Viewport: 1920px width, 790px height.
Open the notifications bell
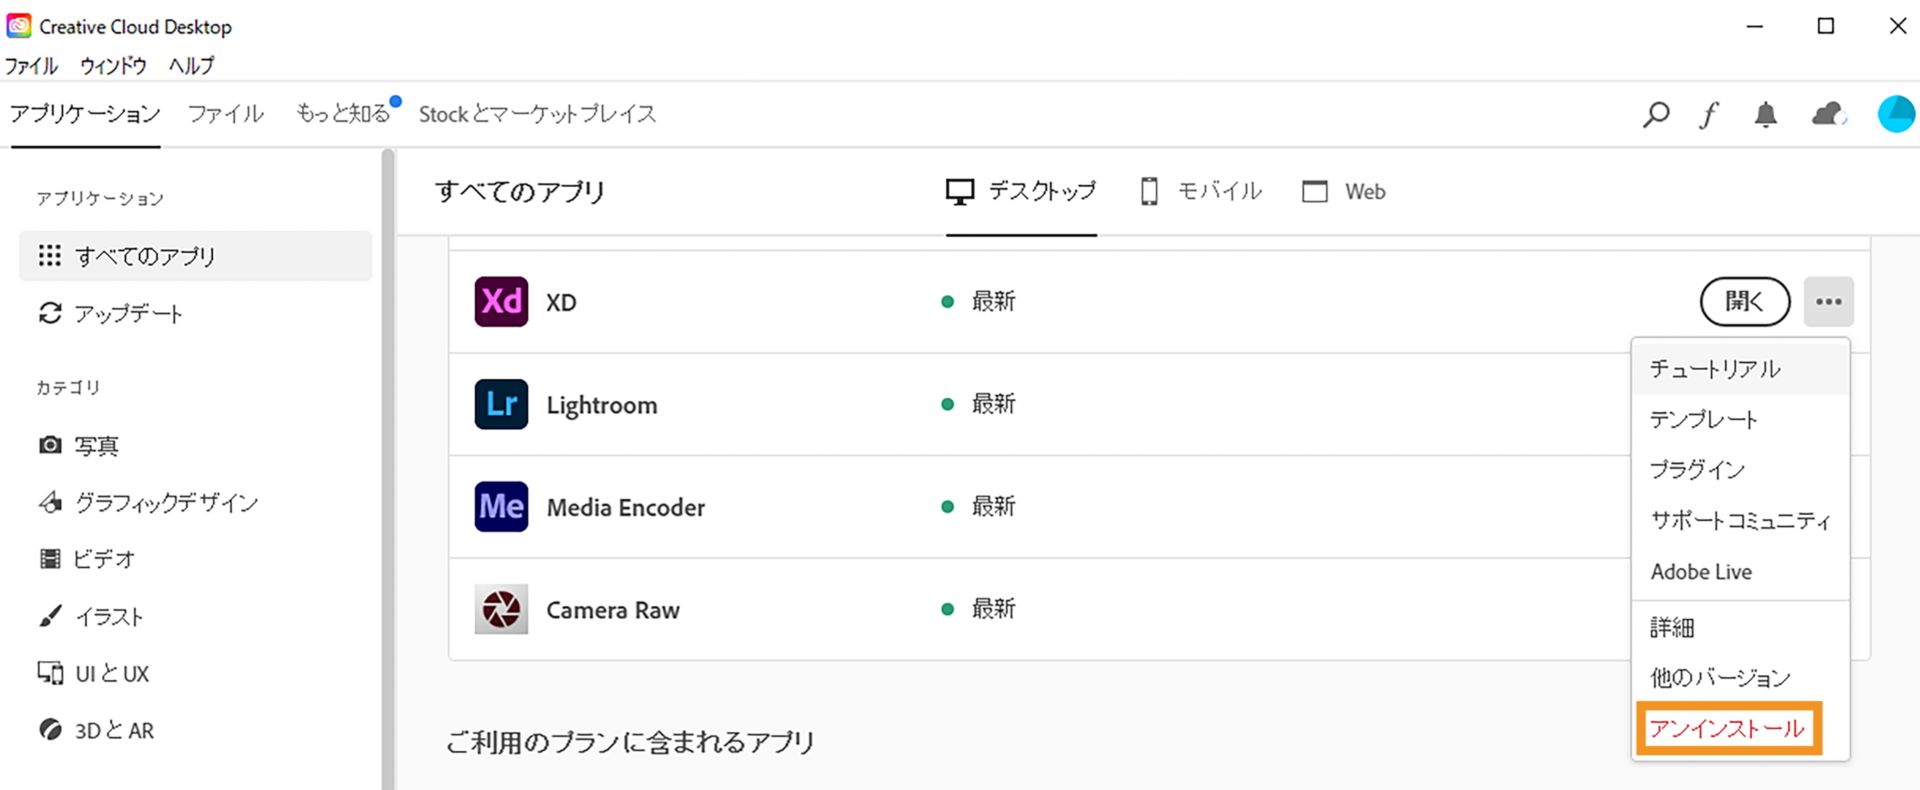tap(1766, 114)
